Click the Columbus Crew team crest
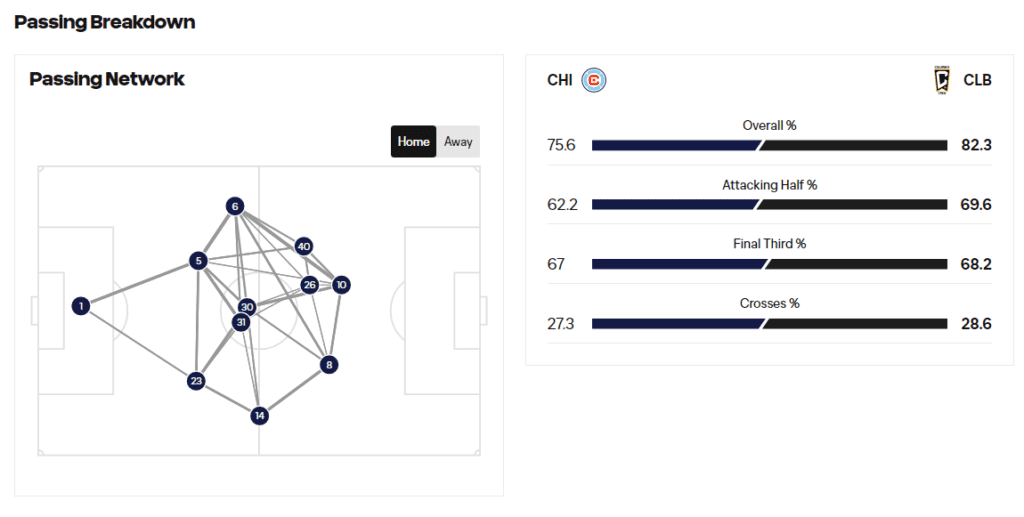This screenshot has height=517, width=1024. point(942,80)
